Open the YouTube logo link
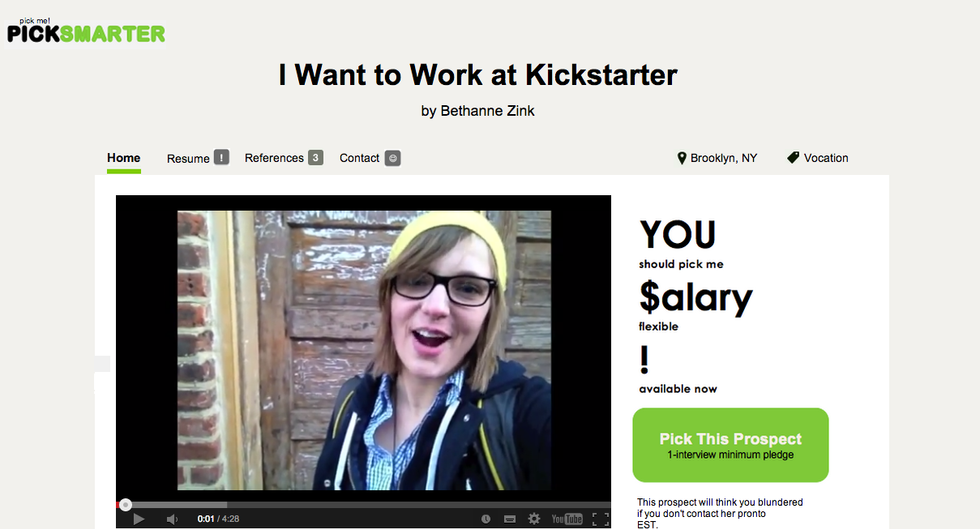The height and width of the screenshot is (529, 980). click(x=566, y=519)
